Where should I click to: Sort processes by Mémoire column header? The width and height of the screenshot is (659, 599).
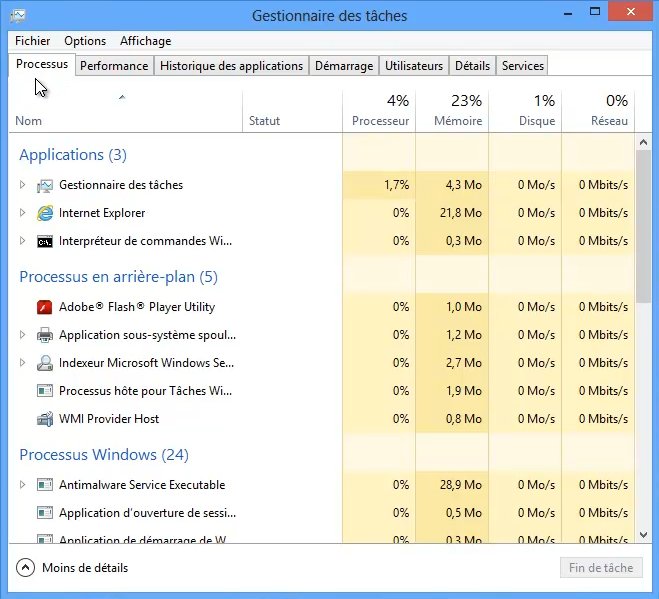452,111
